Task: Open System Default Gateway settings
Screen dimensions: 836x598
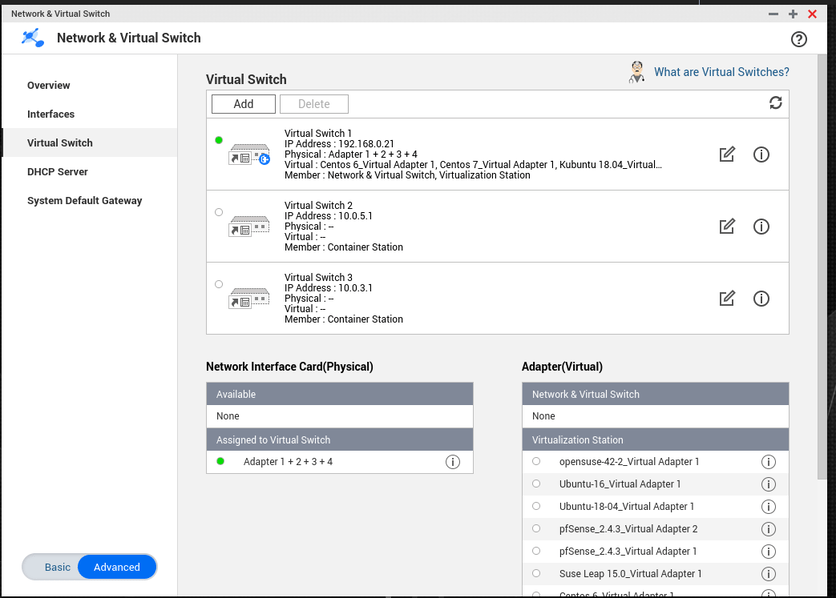Action: 85,201
